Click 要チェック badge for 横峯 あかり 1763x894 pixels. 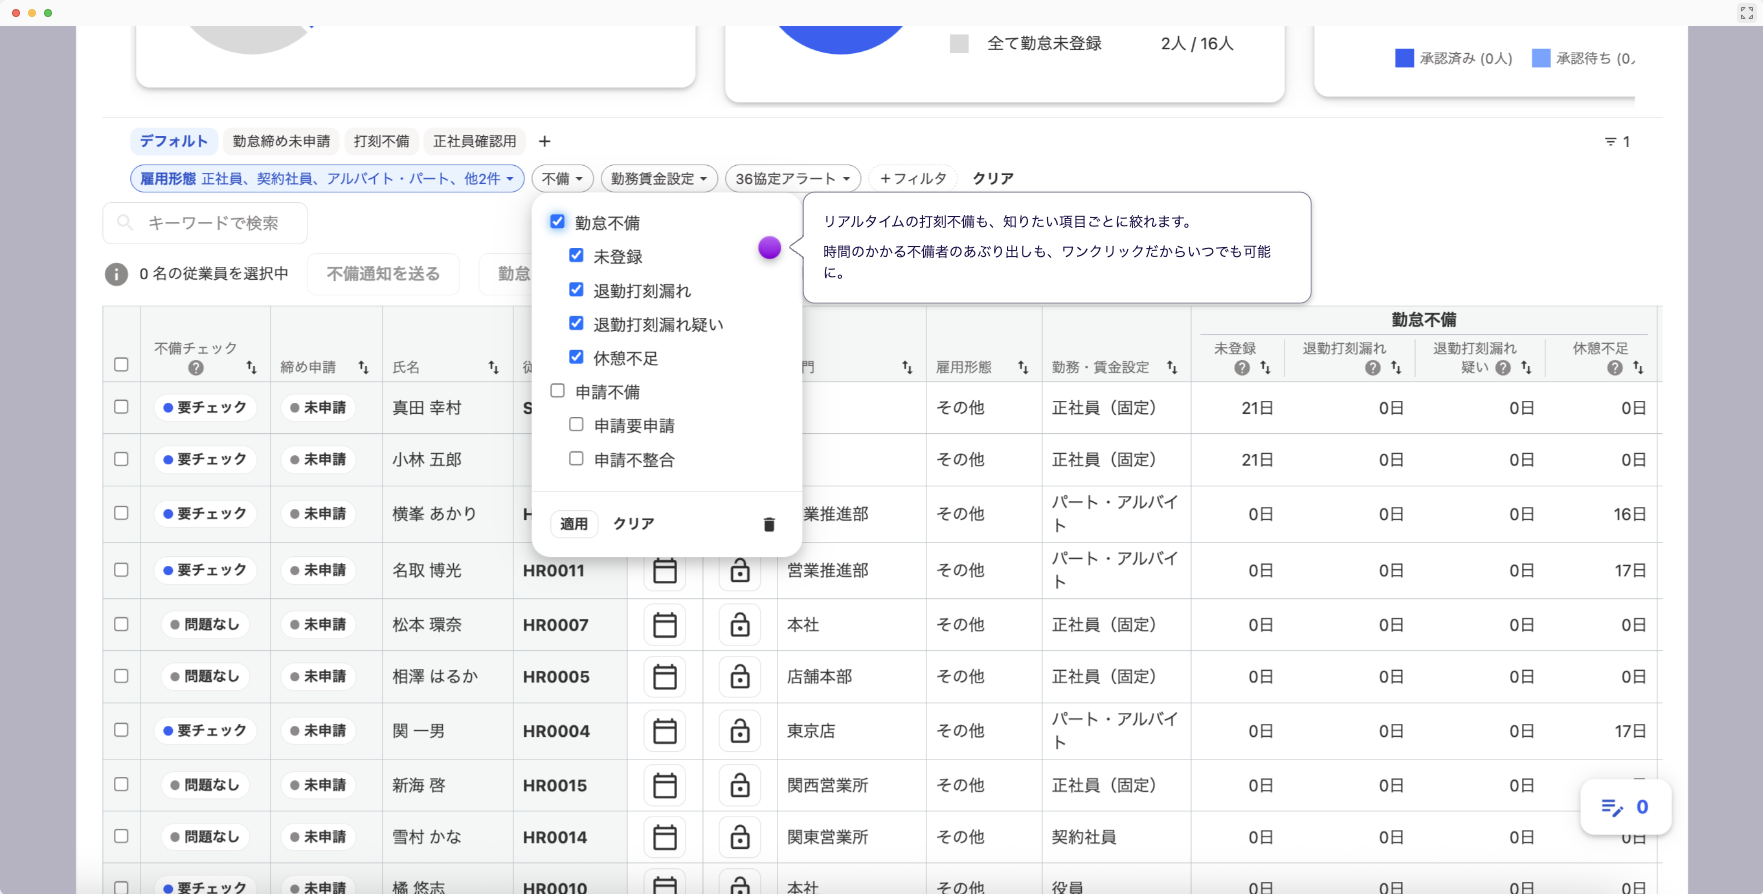point(205,514)
